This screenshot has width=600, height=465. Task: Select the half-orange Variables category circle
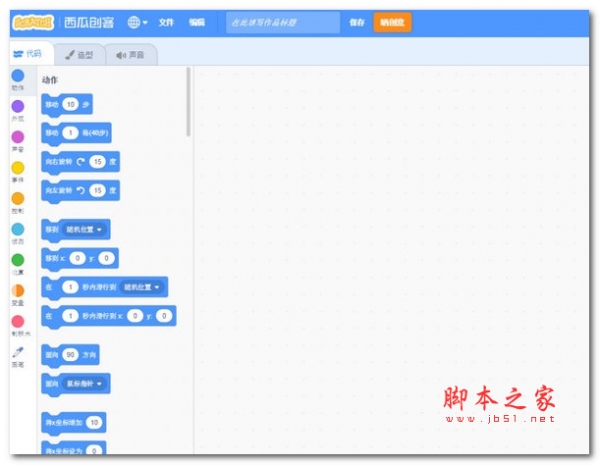click(x=18, y=290)
